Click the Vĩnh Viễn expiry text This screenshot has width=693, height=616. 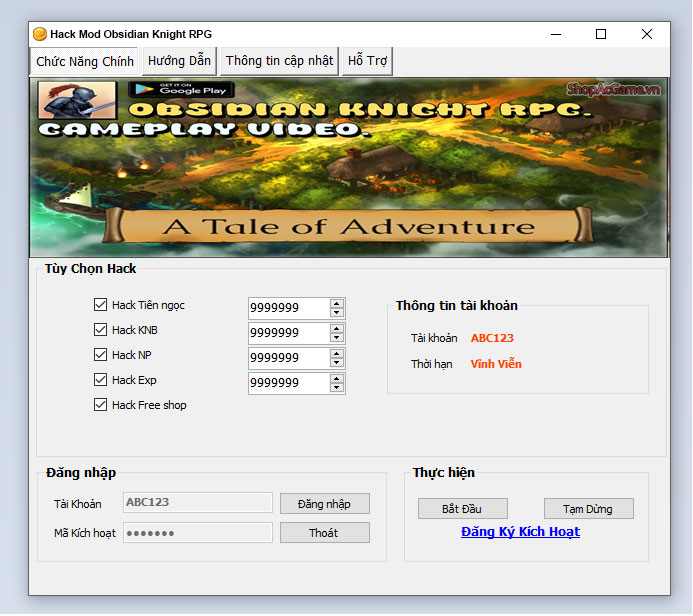coord(496,364)
